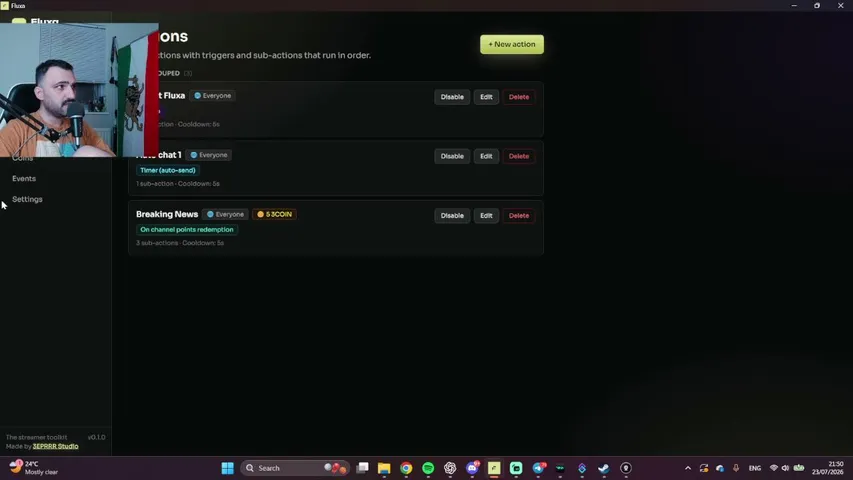853x480 pixels.
Task: Click Everyone badge on chat 1 action
Action: tap(209, 155)
